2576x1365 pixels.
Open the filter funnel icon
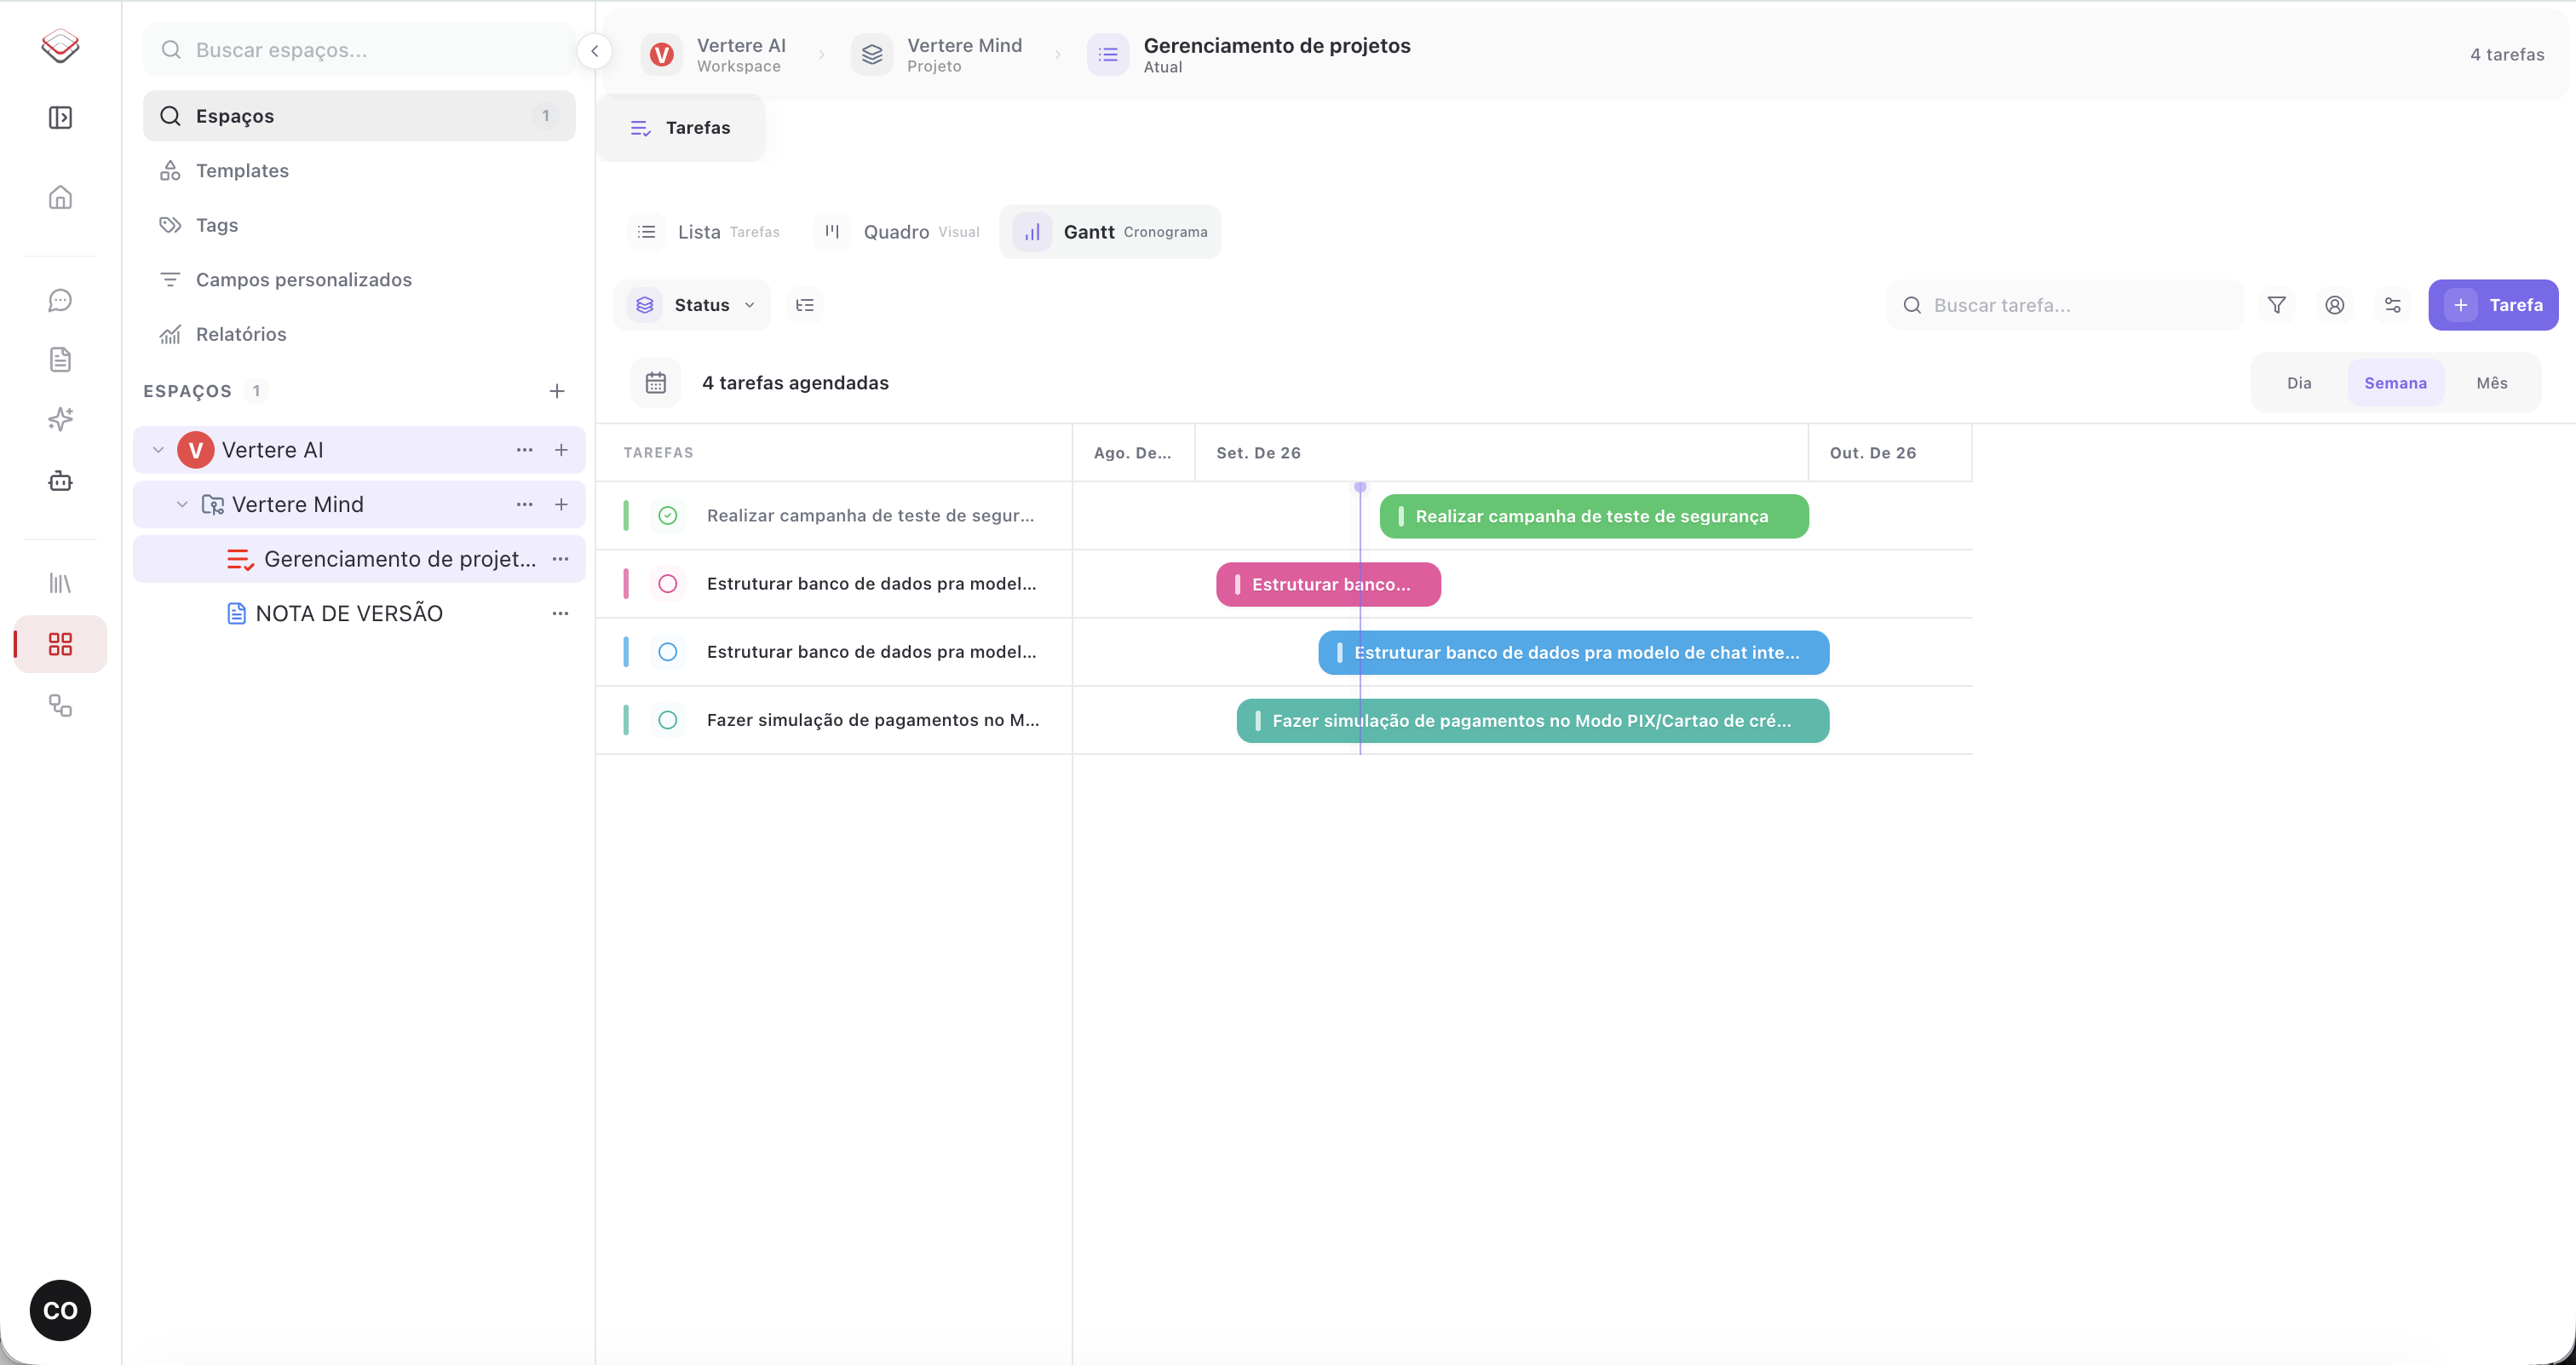[x=2277, y=305]
